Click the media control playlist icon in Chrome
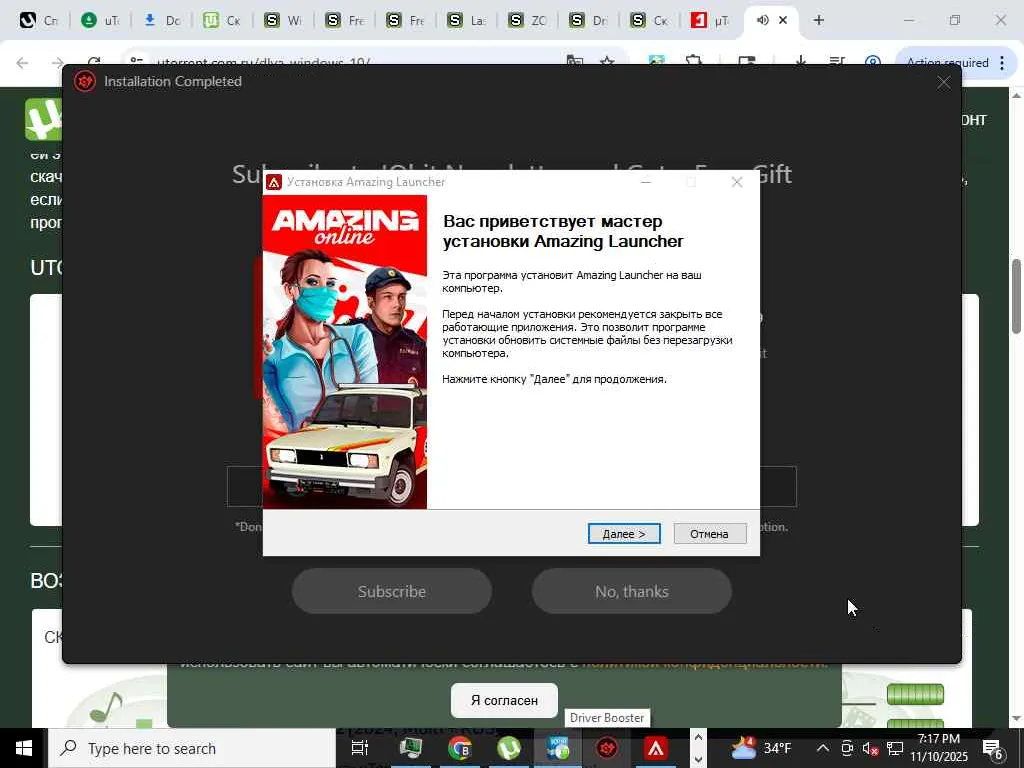Screen dimensions: 1024x768 tap(837, 63)
